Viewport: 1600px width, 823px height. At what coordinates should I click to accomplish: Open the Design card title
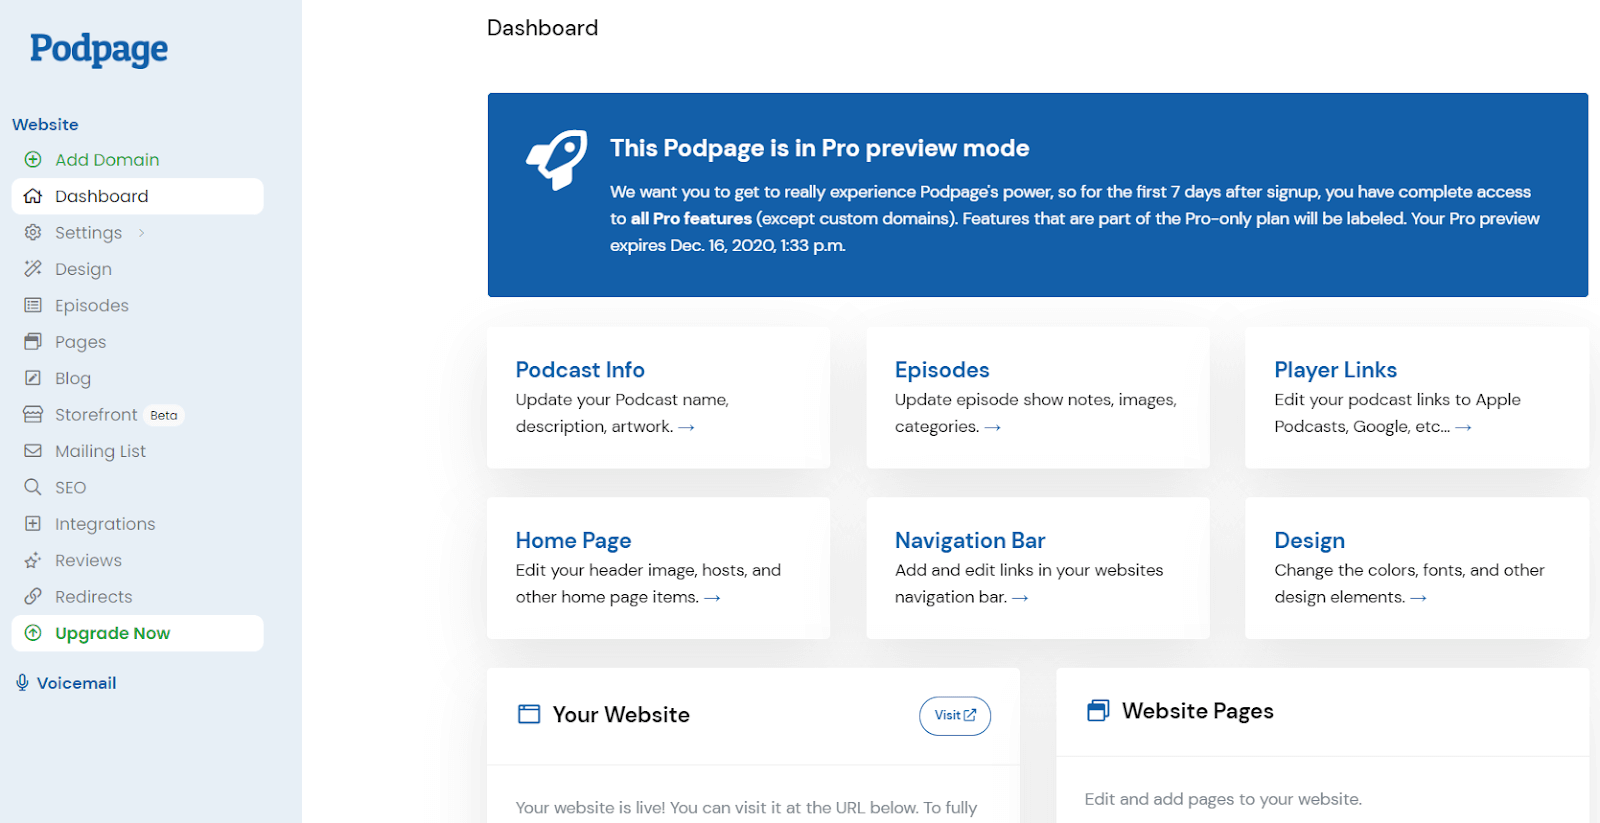click(x=1309, y=541)
